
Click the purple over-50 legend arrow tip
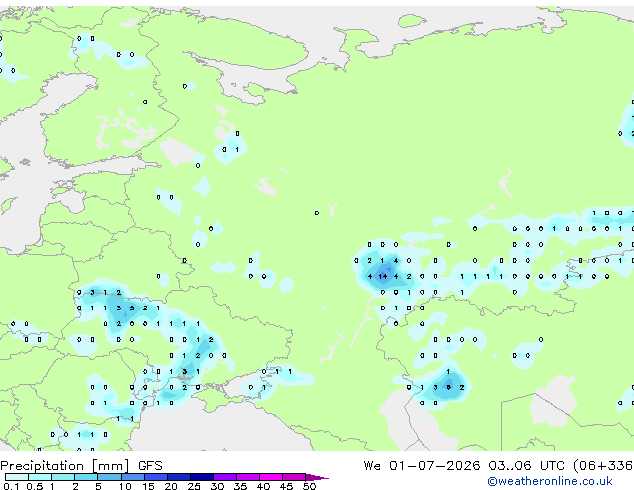coord(317,477)
